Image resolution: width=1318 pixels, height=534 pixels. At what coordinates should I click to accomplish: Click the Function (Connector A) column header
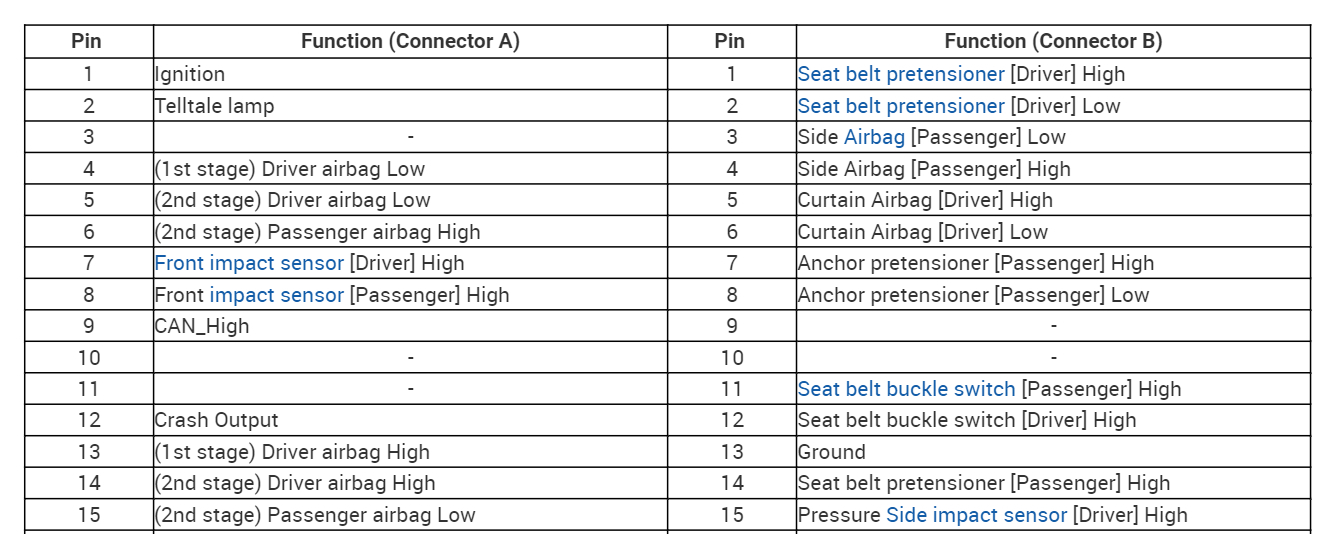(410, 41)
